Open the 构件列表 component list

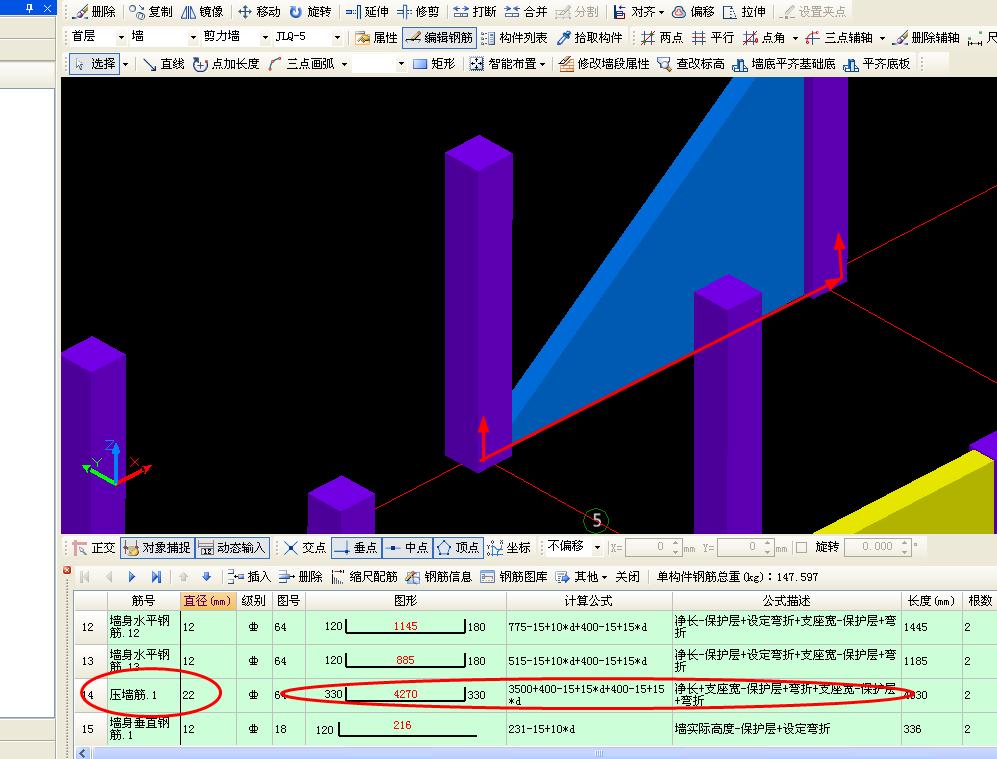(x=514, y=38)
